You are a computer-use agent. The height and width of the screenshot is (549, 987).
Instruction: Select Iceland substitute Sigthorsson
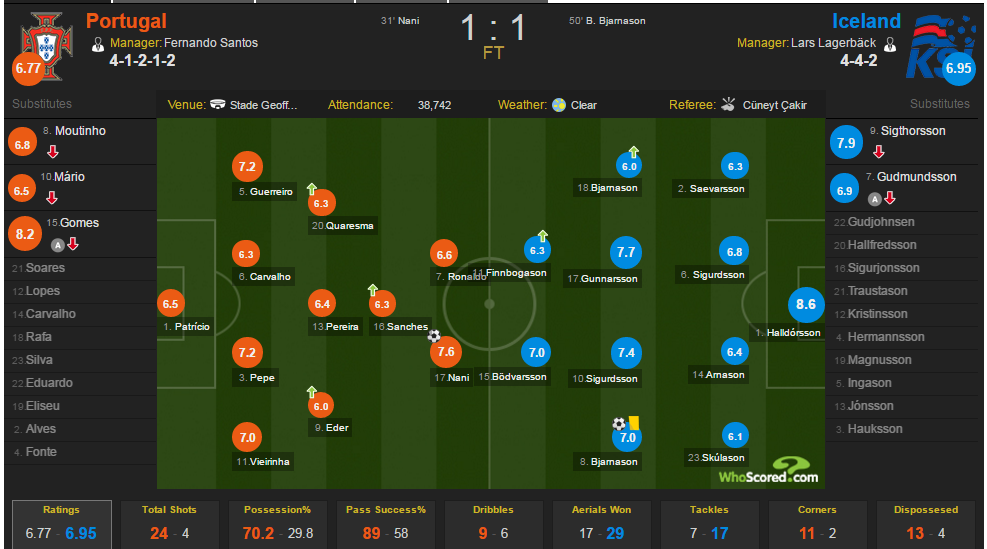pyautogui.click(x=907, y=131)
